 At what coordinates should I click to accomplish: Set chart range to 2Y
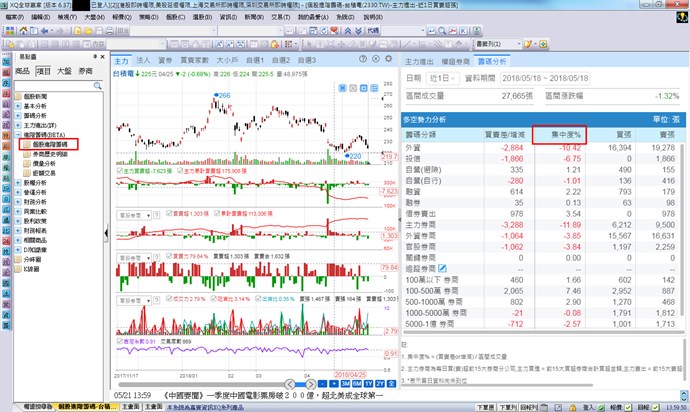[380, 384]
